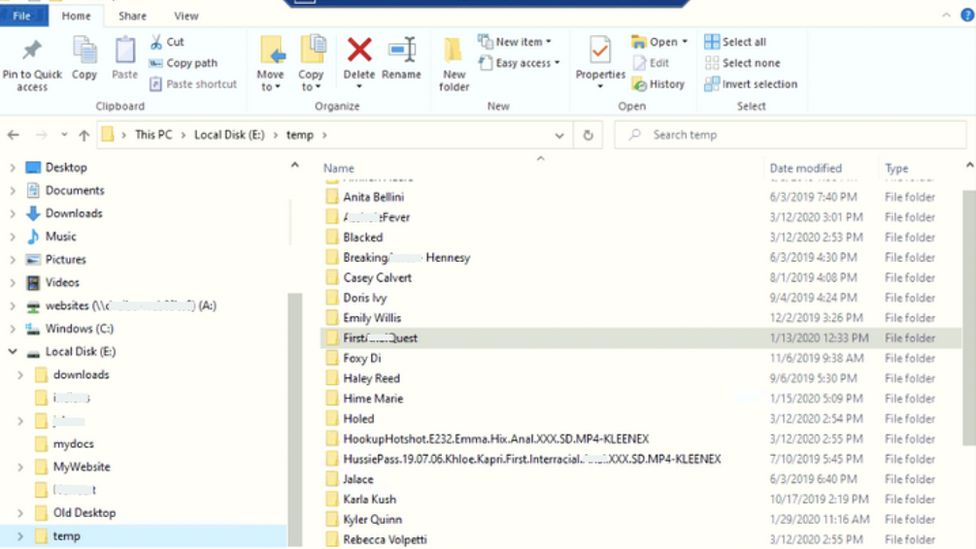Select Downloads in navigation pane
Viewport: 976px width, 549px height.
pos(73,214)
